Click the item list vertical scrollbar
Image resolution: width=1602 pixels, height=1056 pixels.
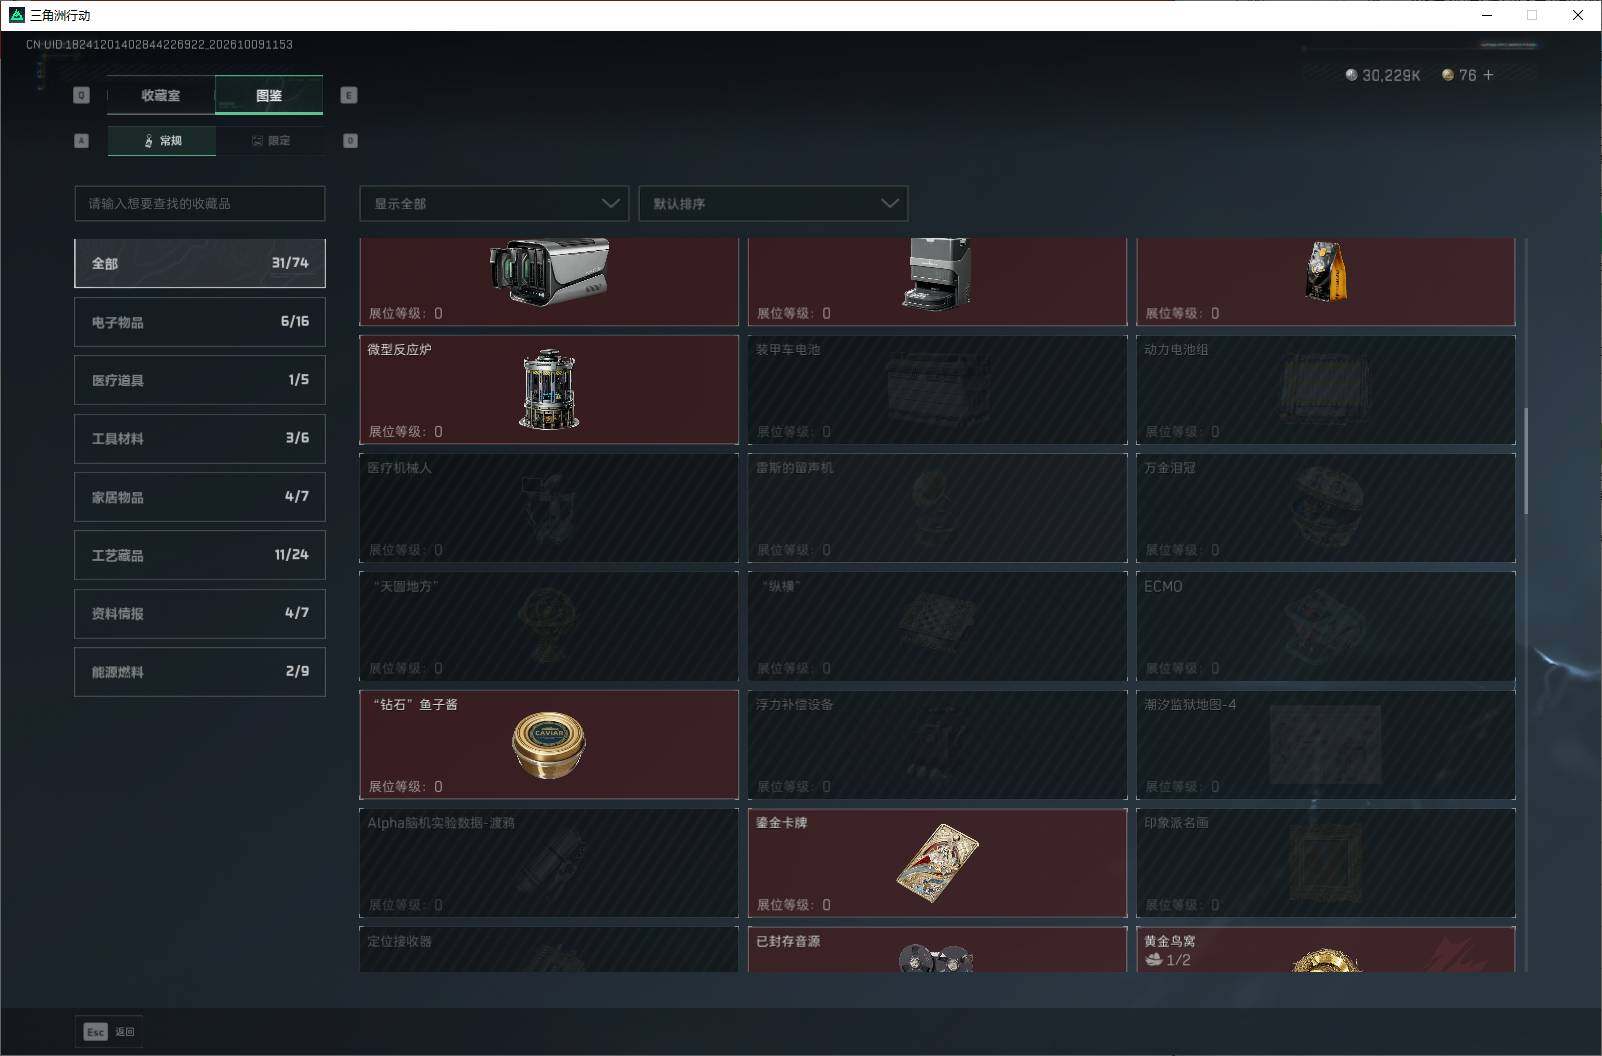tap(1526, 461)
